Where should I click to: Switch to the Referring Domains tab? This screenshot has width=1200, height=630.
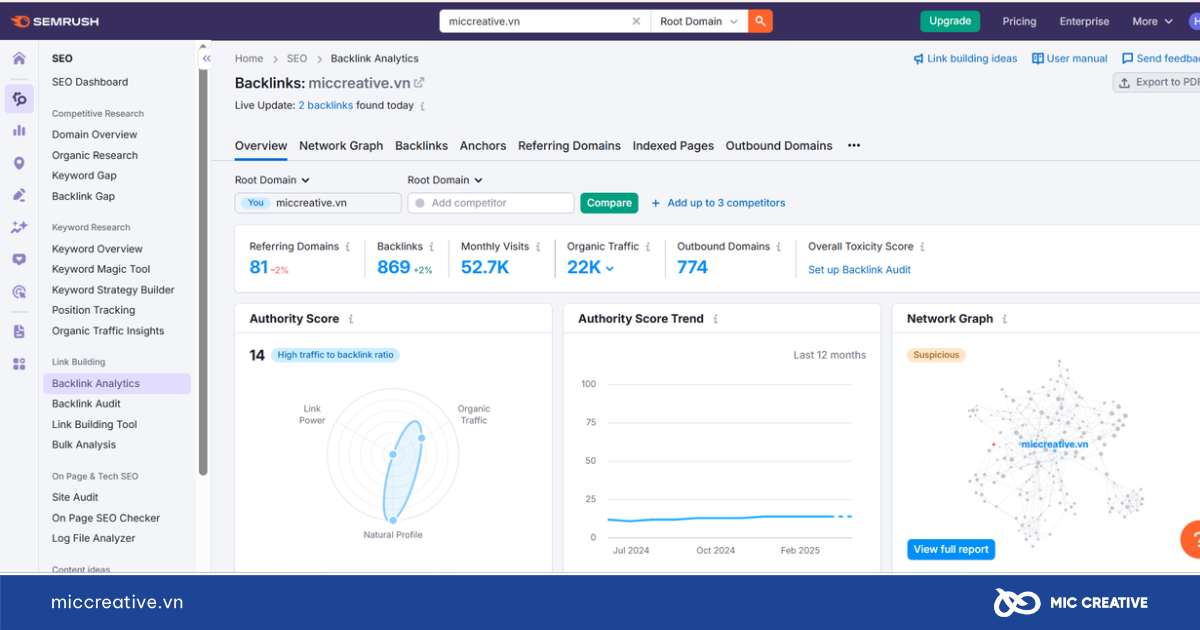click(569, 146)
